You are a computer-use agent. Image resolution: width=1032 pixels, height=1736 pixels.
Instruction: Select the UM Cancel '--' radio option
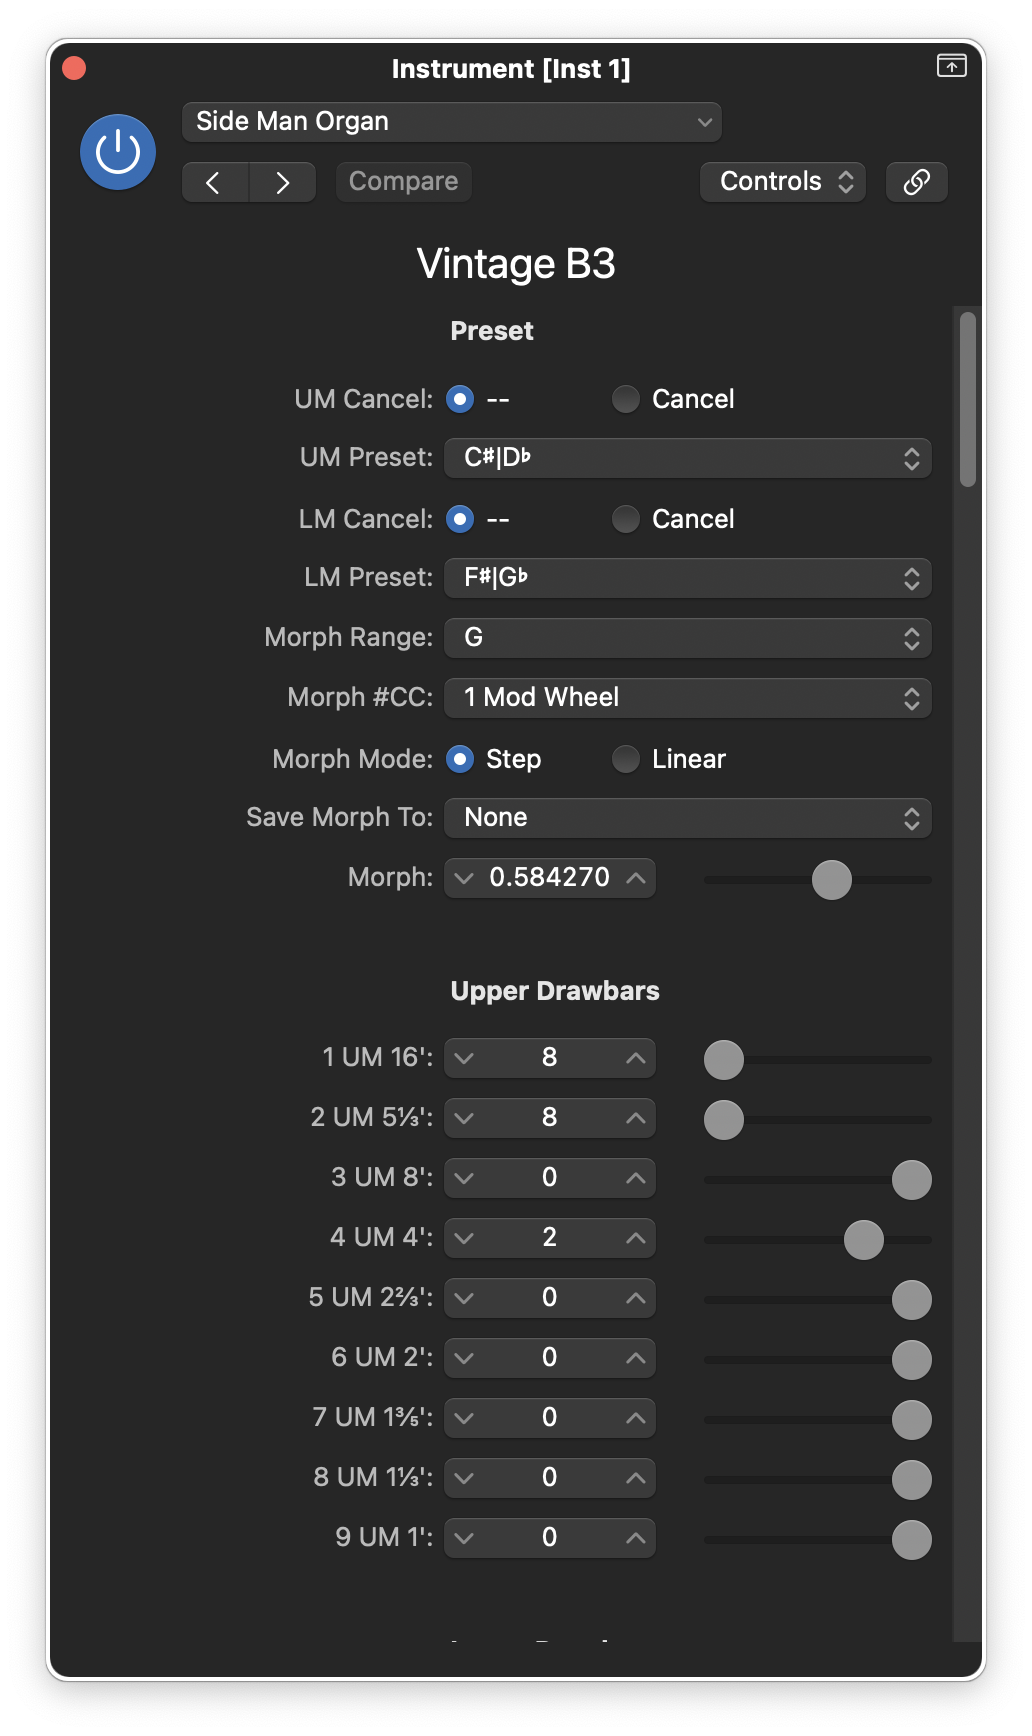point(460,400)
